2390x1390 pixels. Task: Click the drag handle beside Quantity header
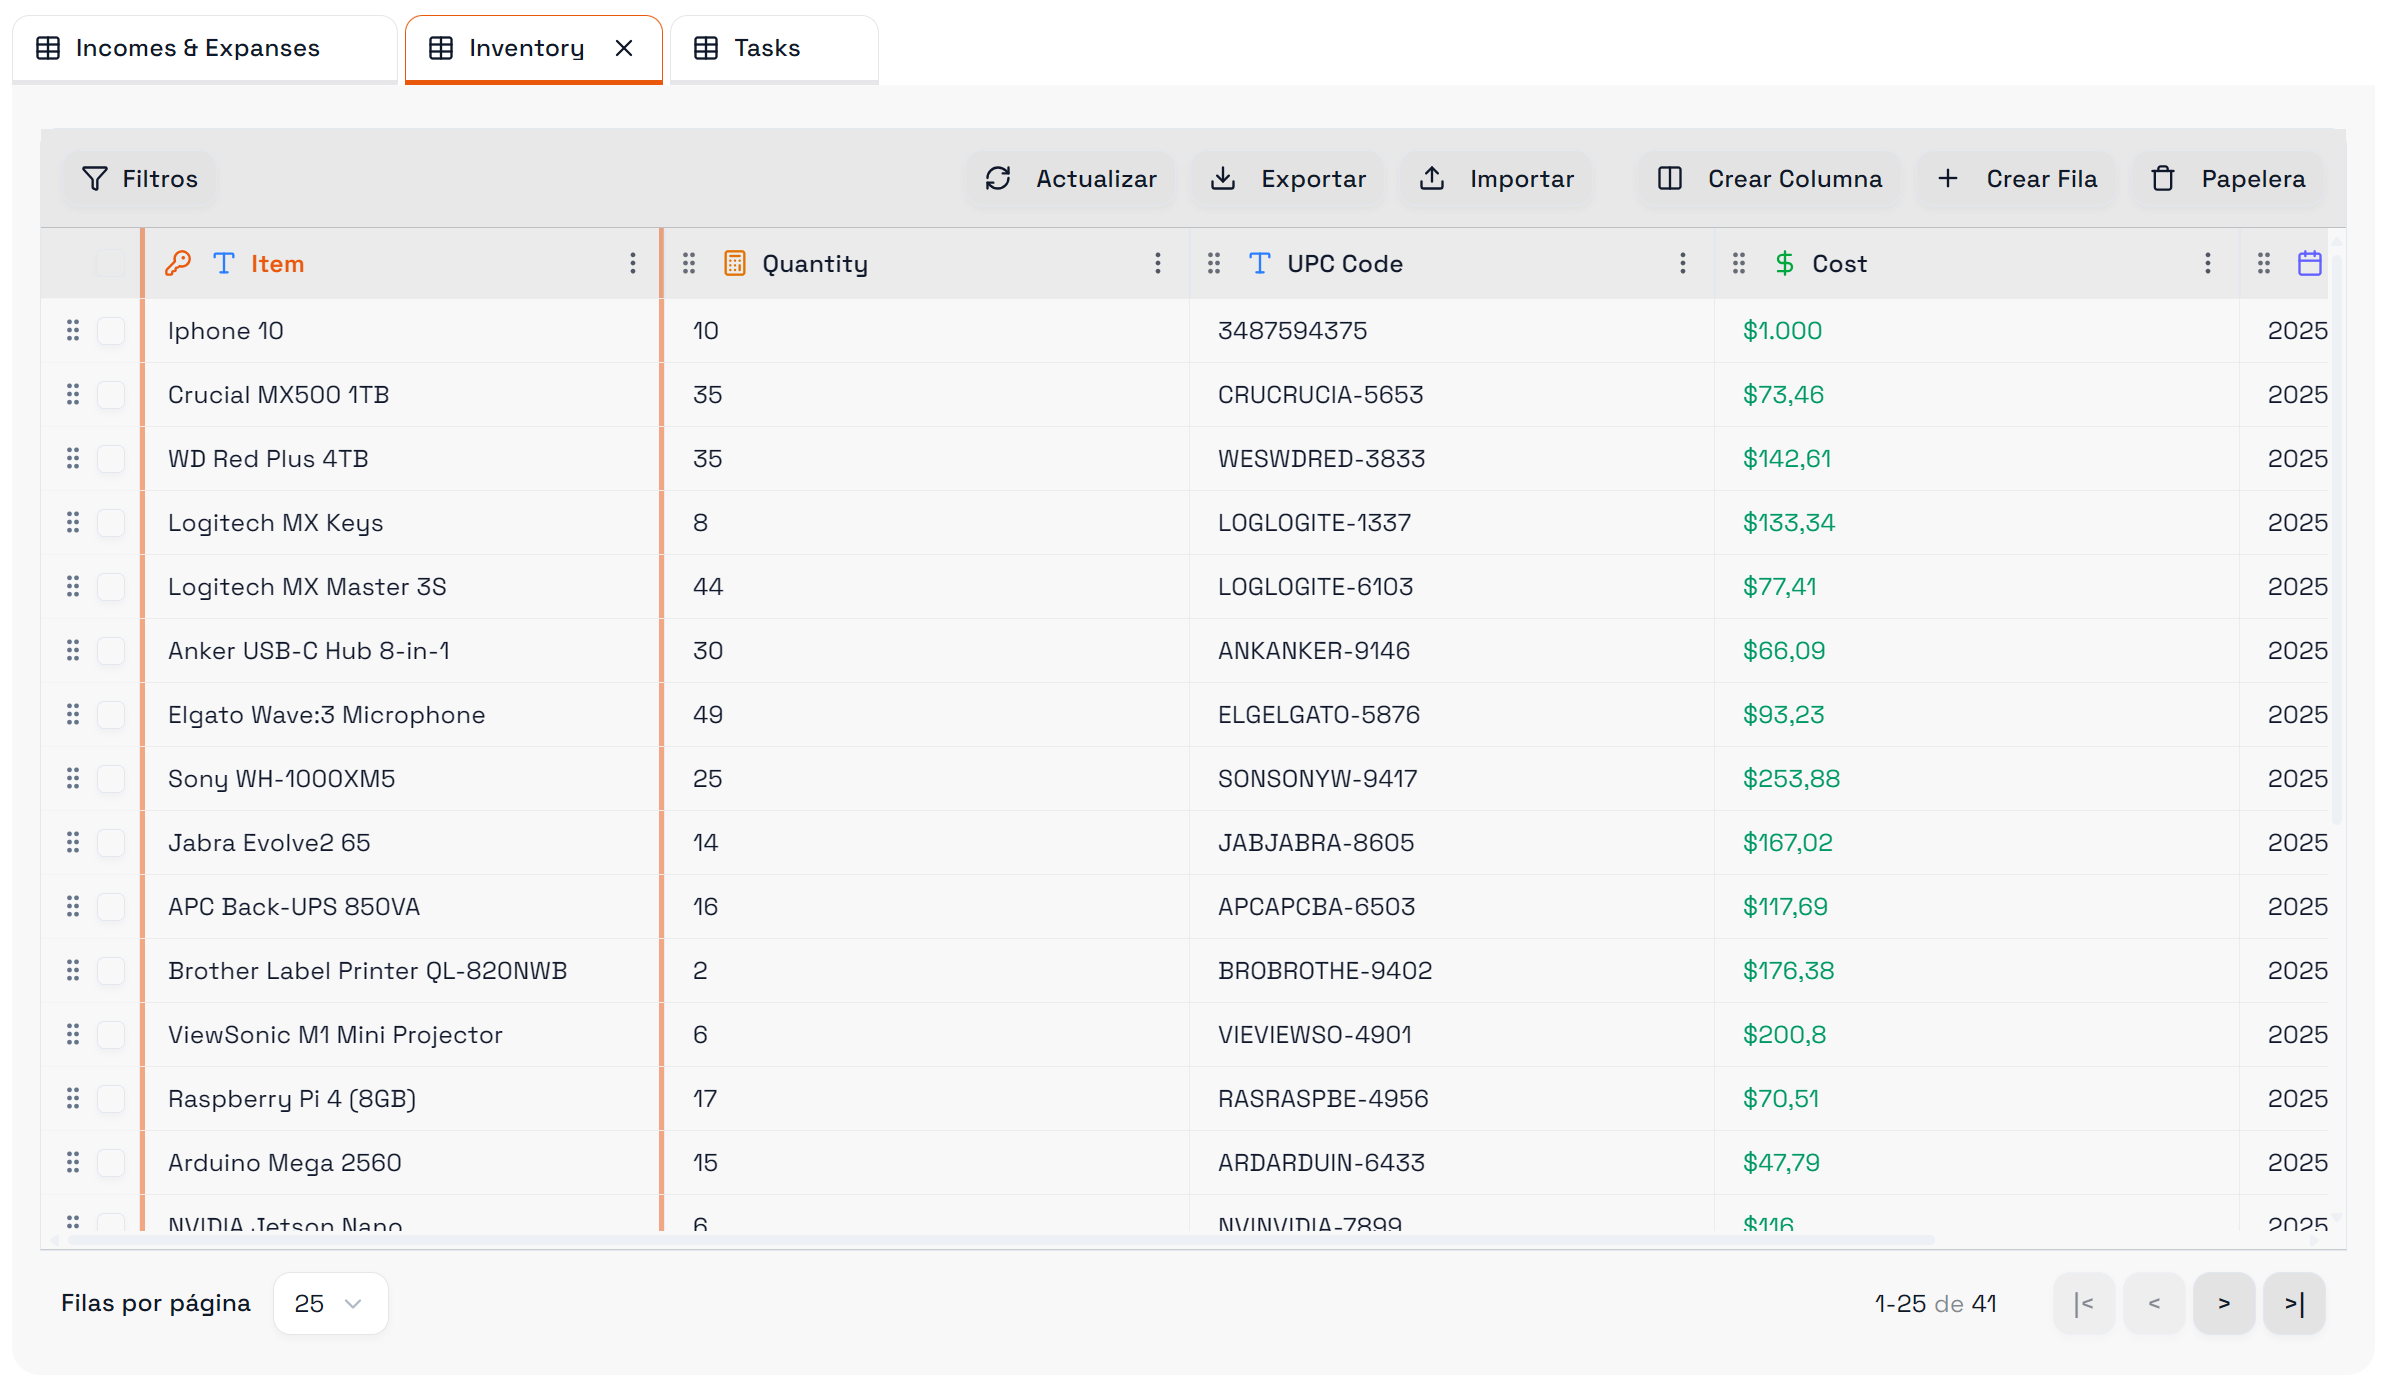click(689, 264)
